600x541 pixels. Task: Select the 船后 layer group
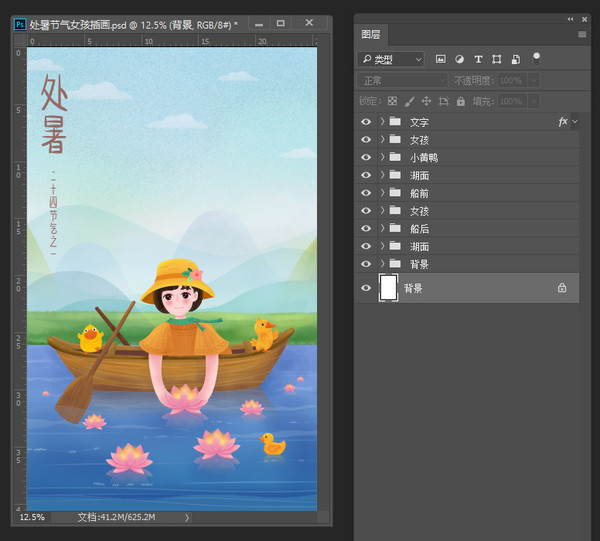pos(466,228)
